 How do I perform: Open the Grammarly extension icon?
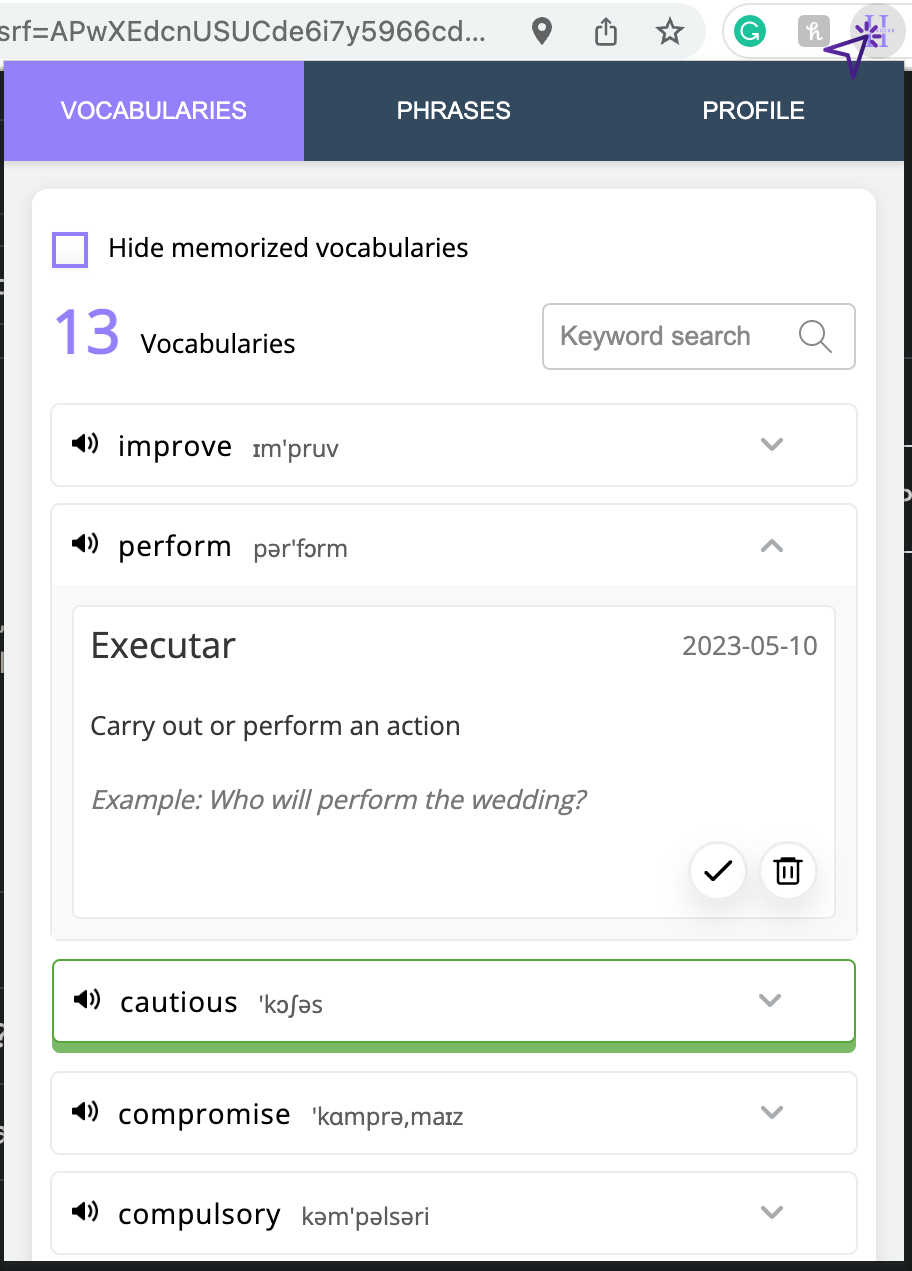click(x=749, y=32)
